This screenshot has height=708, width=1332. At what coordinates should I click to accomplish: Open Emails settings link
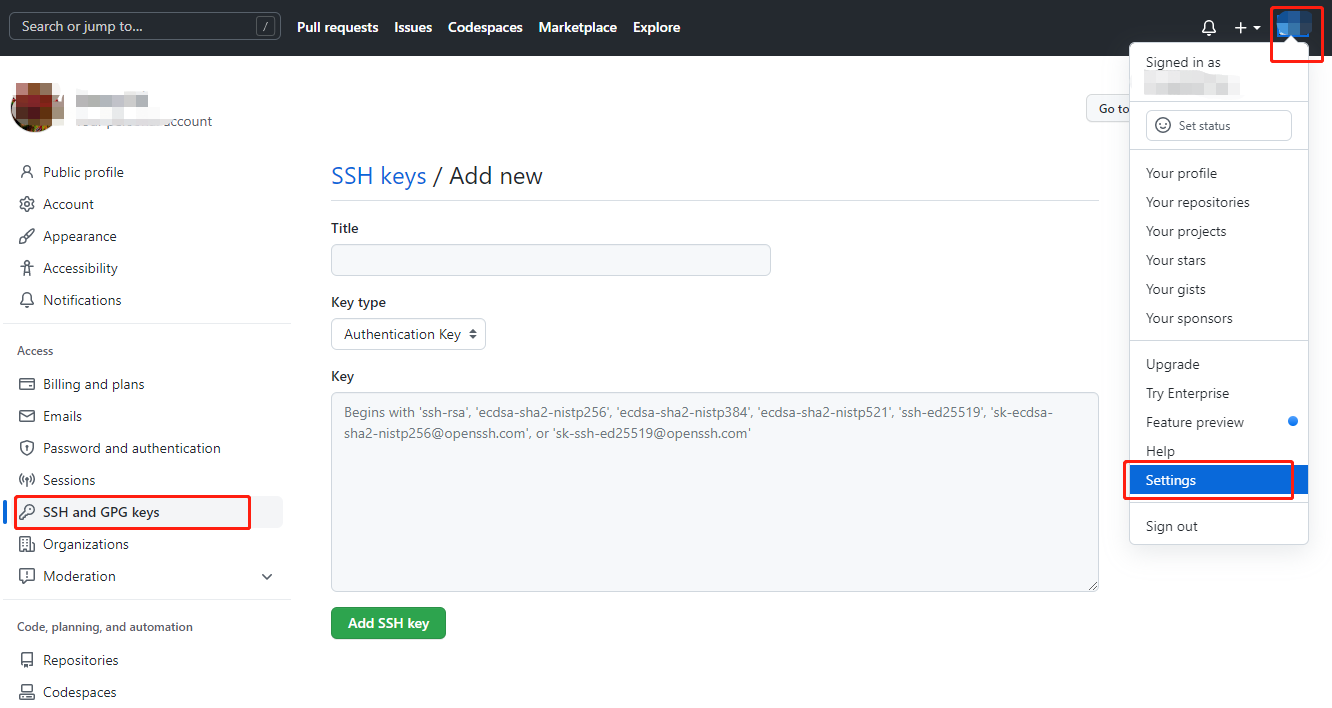[62, 416]
